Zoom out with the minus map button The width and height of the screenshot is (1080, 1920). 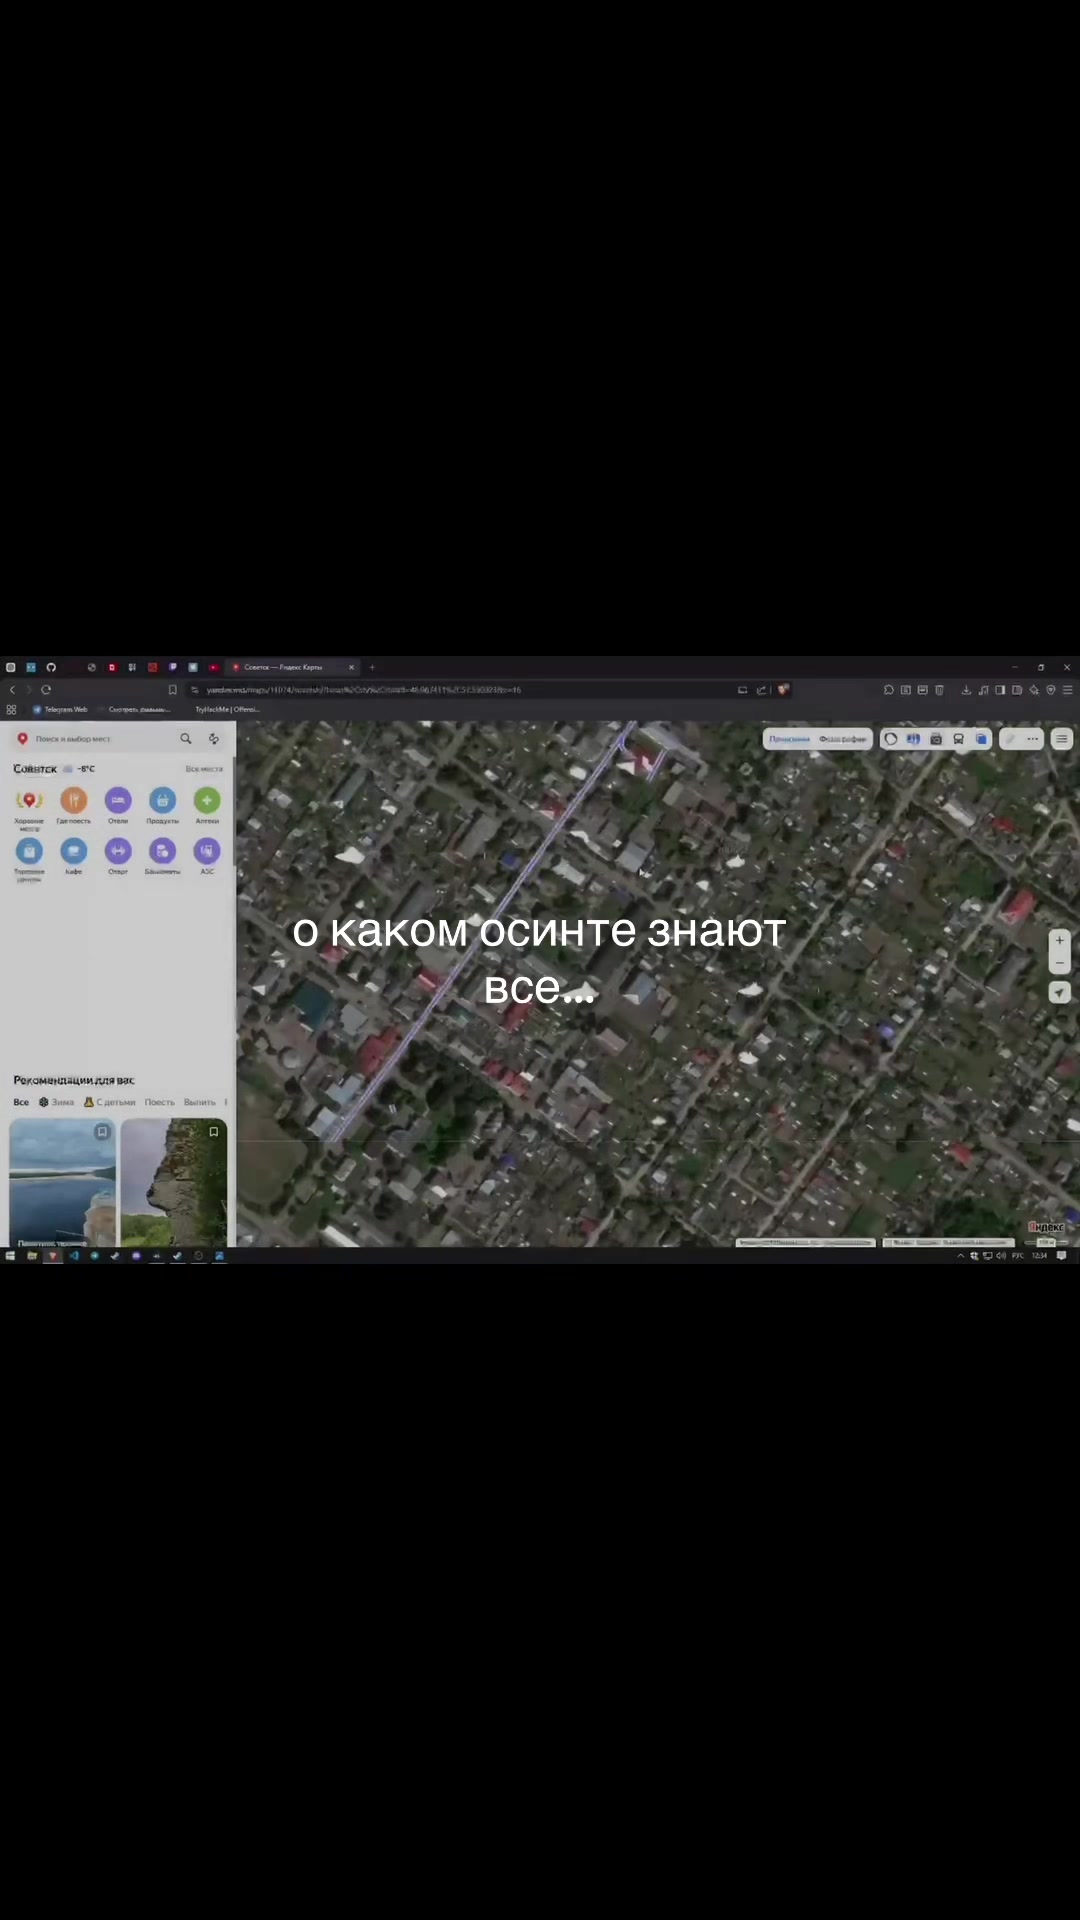[x=1060, y=963]
